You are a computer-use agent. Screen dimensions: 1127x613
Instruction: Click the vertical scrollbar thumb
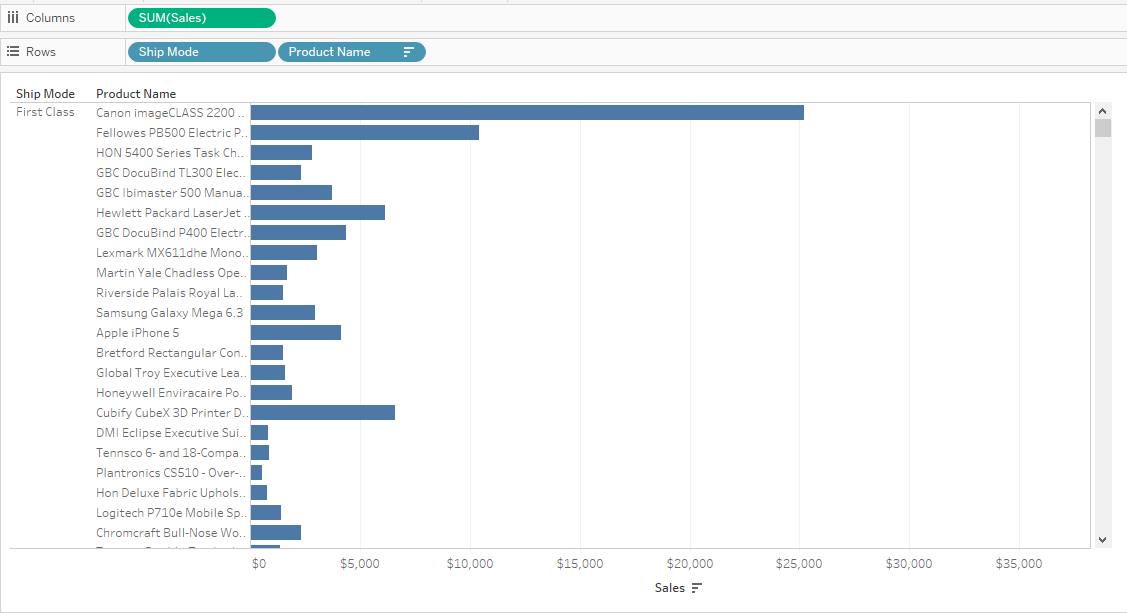tap(1103, 128)
